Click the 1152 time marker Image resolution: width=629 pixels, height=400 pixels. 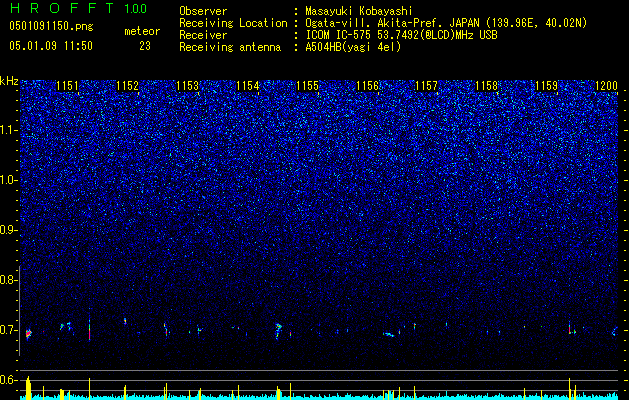pyautogui.click(x=128, y=85)
